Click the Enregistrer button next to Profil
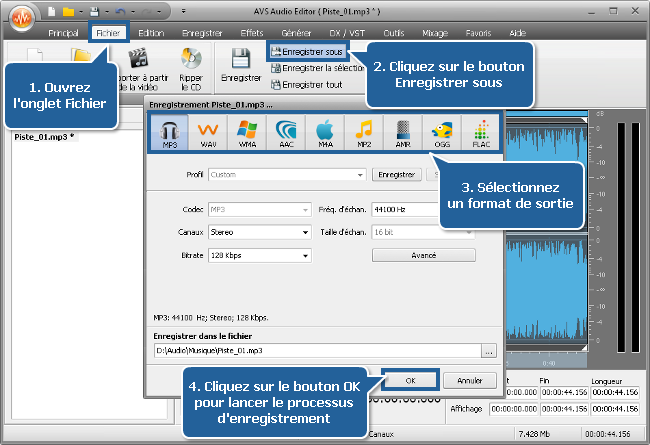The width and height of the screenshot is (650, 445). [x=396, y=175]
